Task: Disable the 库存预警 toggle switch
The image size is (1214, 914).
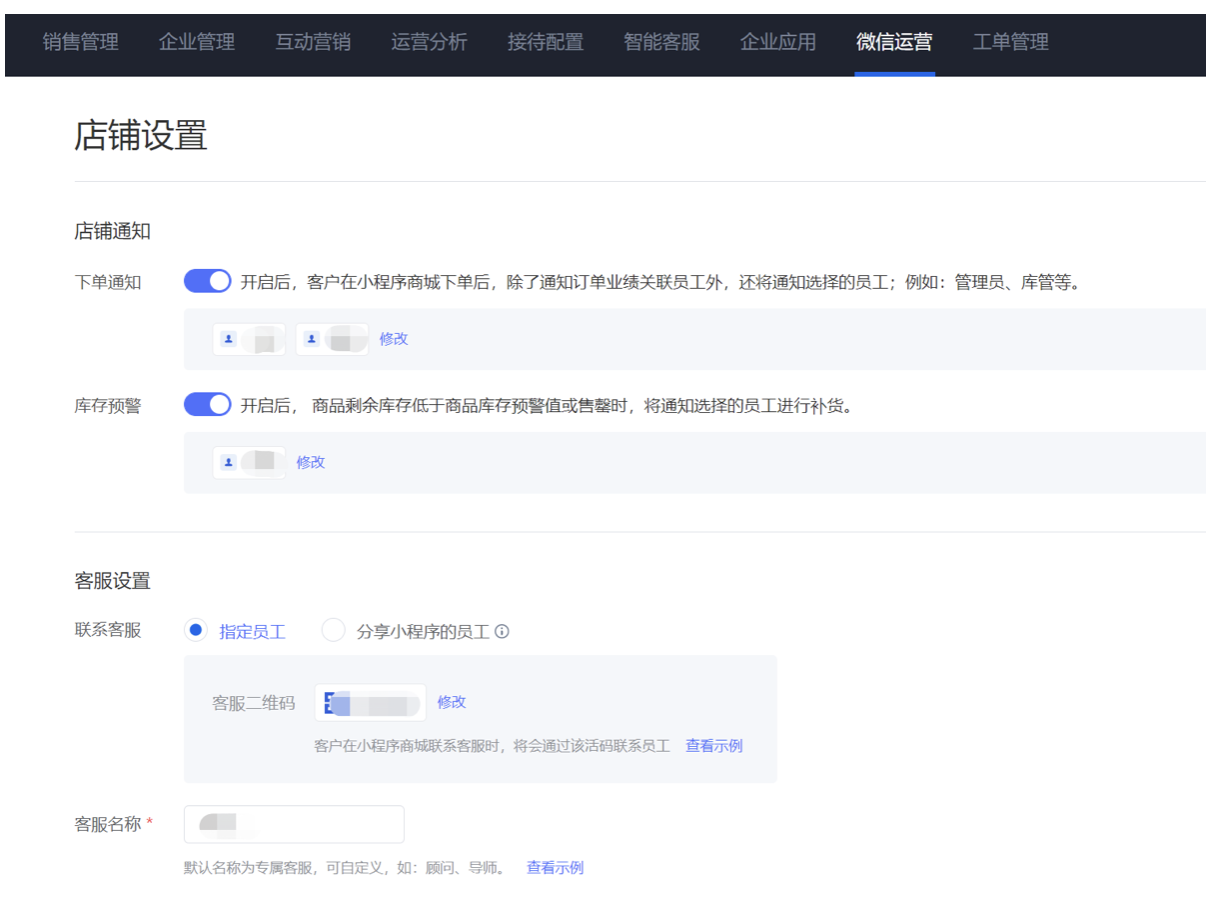Action: tap(207, 405)
